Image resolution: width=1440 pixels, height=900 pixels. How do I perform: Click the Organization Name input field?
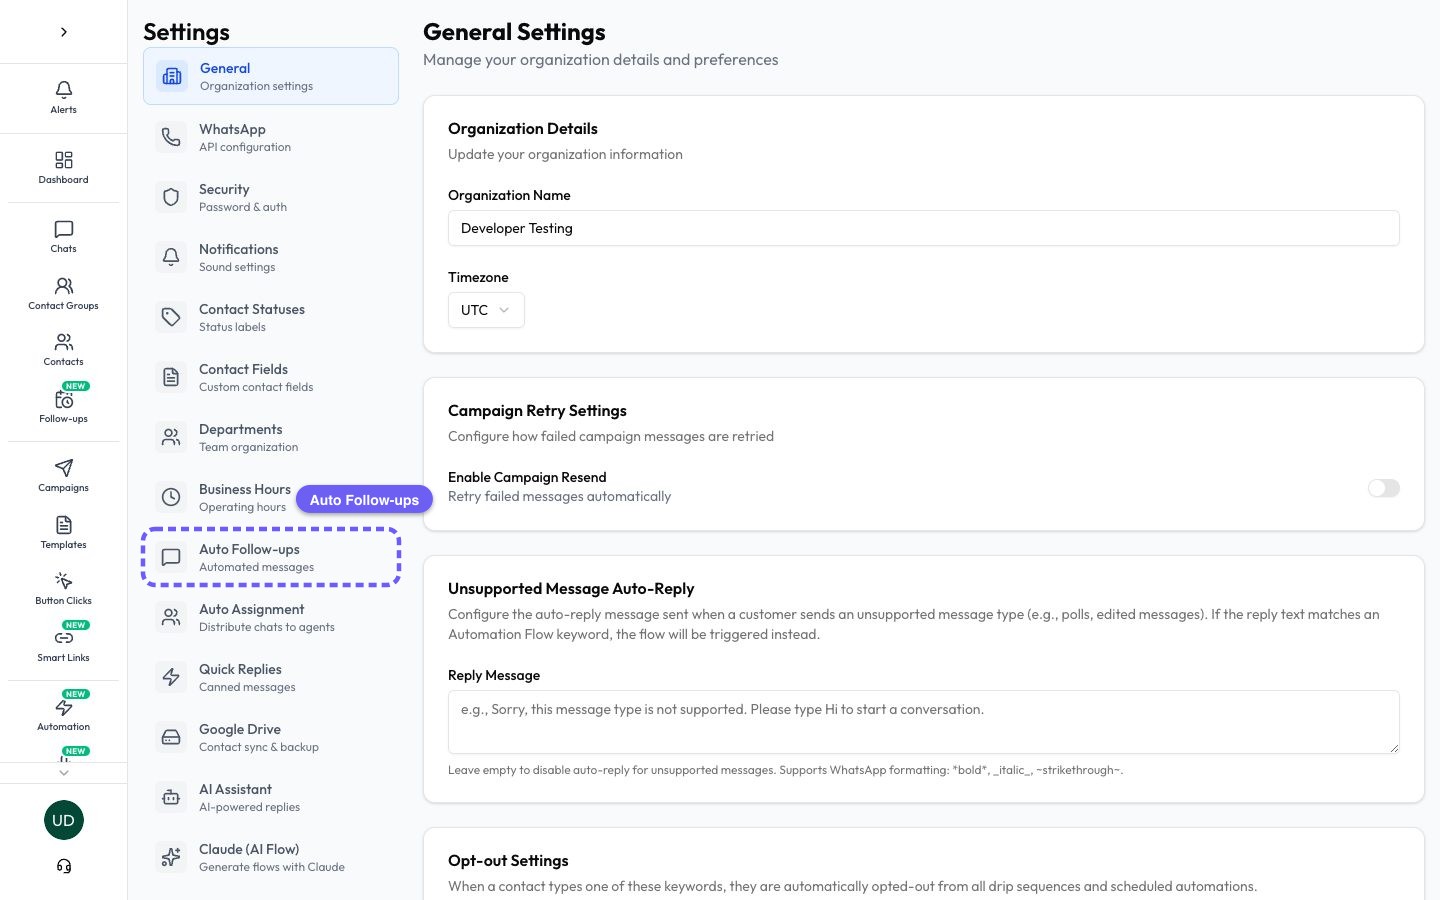pyautogui.click(x=924, y=228)
